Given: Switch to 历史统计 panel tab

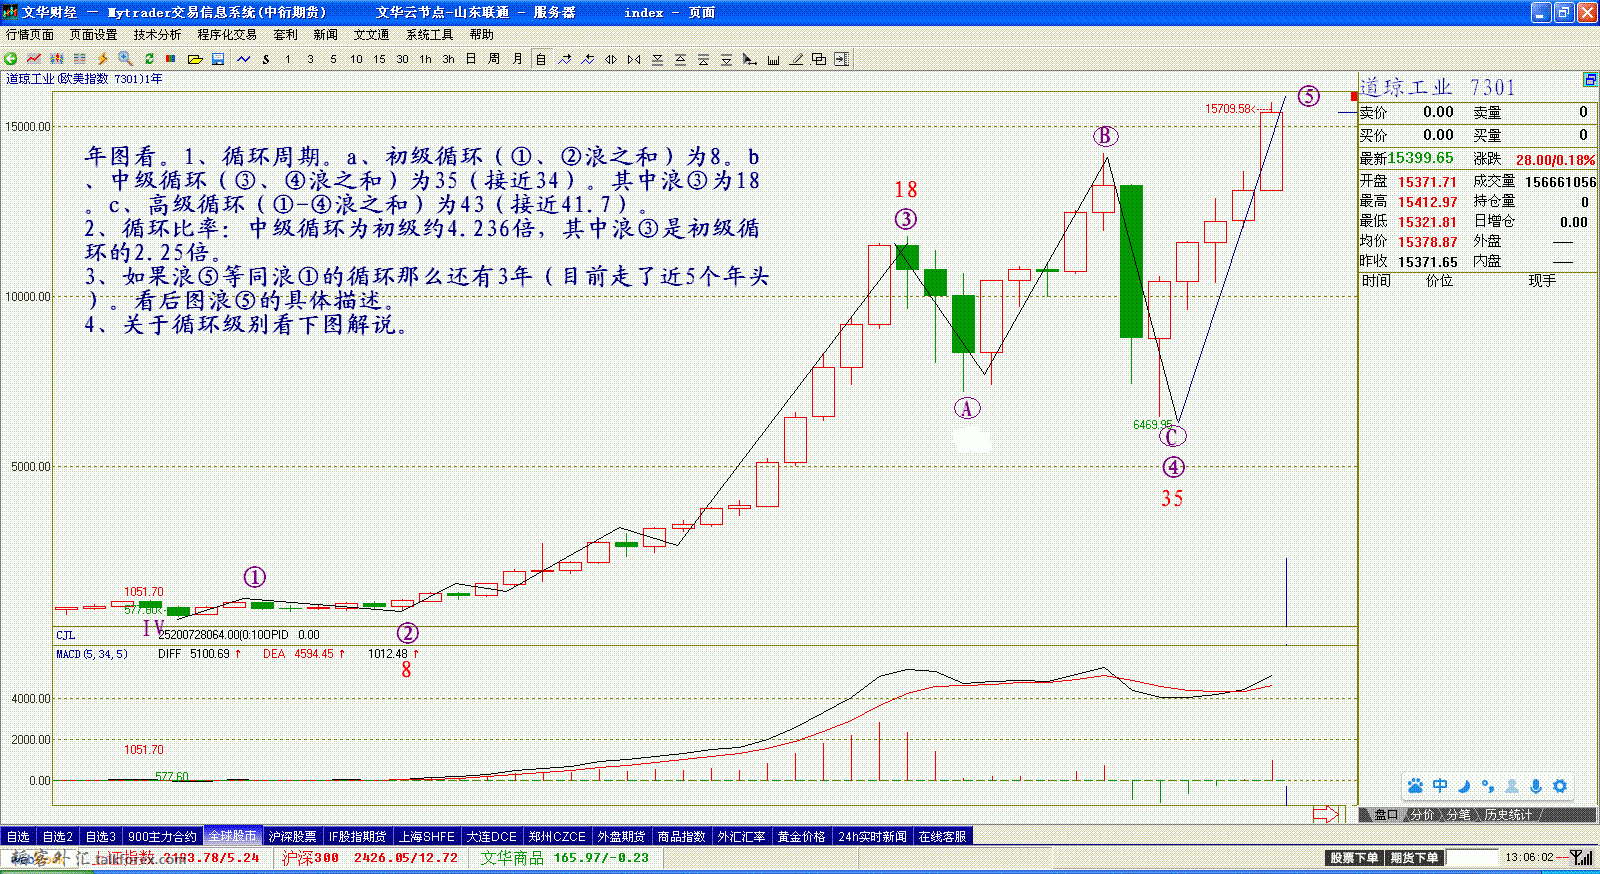Looking at the screenshot, I should pyautogui.click(x=1508, y=815).
